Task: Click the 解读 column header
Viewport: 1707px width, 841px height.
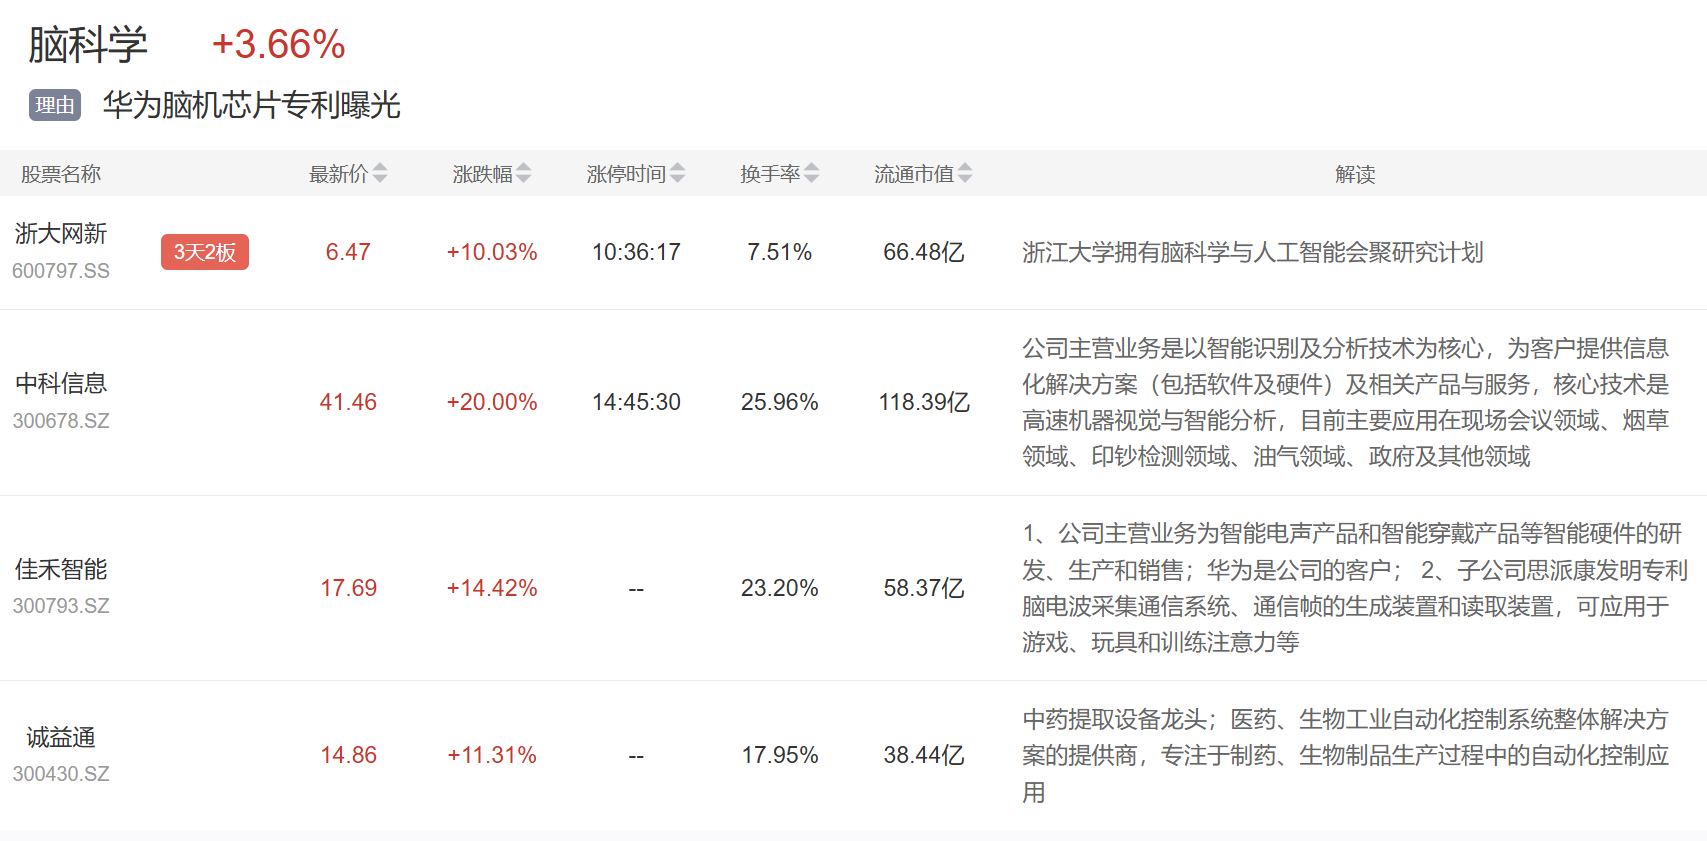Action: click(1355, 174)
